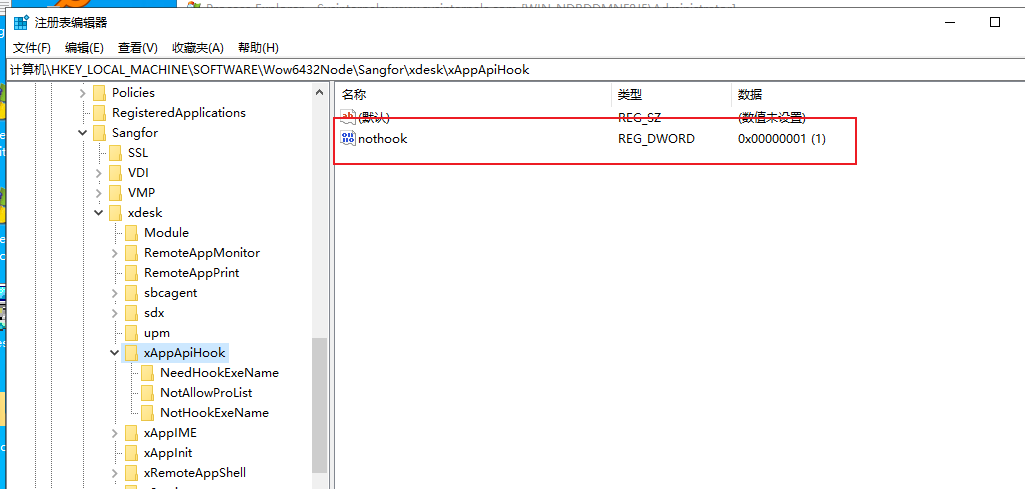Select the xRemoteAppShell folder icon
The width and height of the screenshot is (1025, 489).
point(131,473)
